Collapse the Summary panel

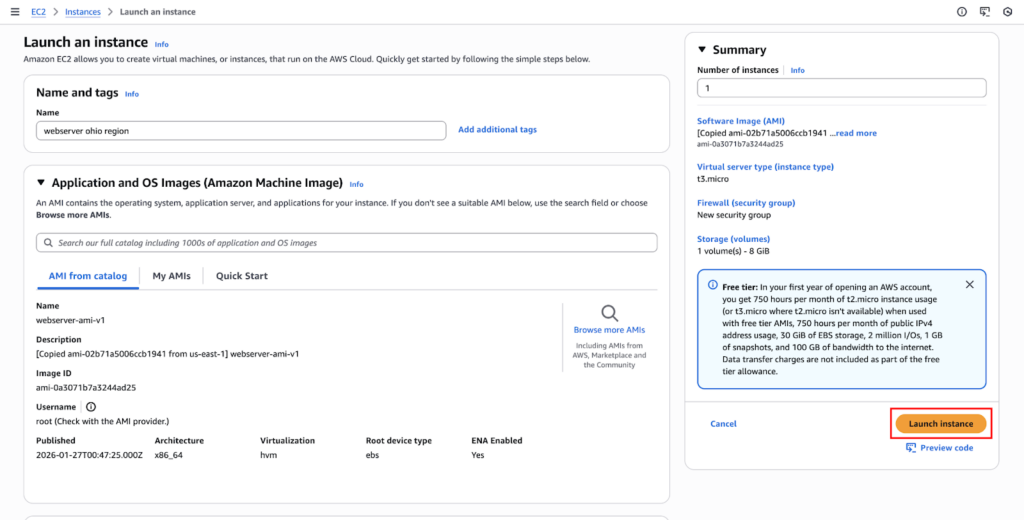click(702, 50)
